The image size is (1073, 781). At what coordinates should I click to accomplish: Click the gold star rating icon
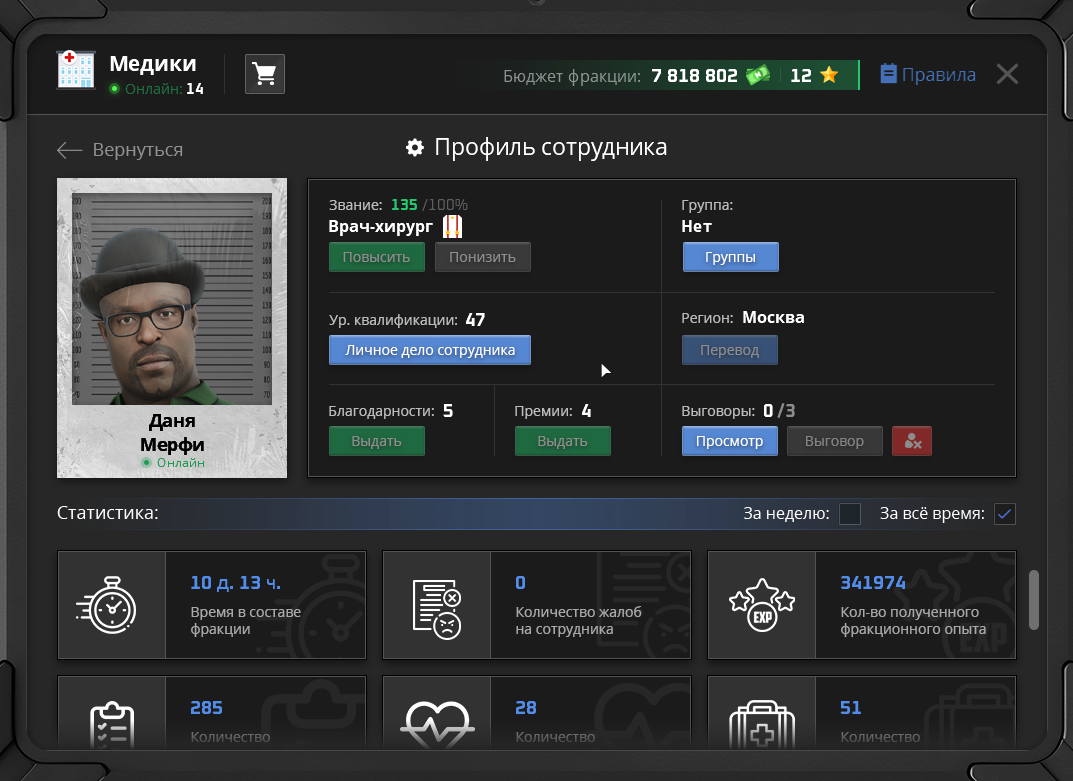(828, 75)
